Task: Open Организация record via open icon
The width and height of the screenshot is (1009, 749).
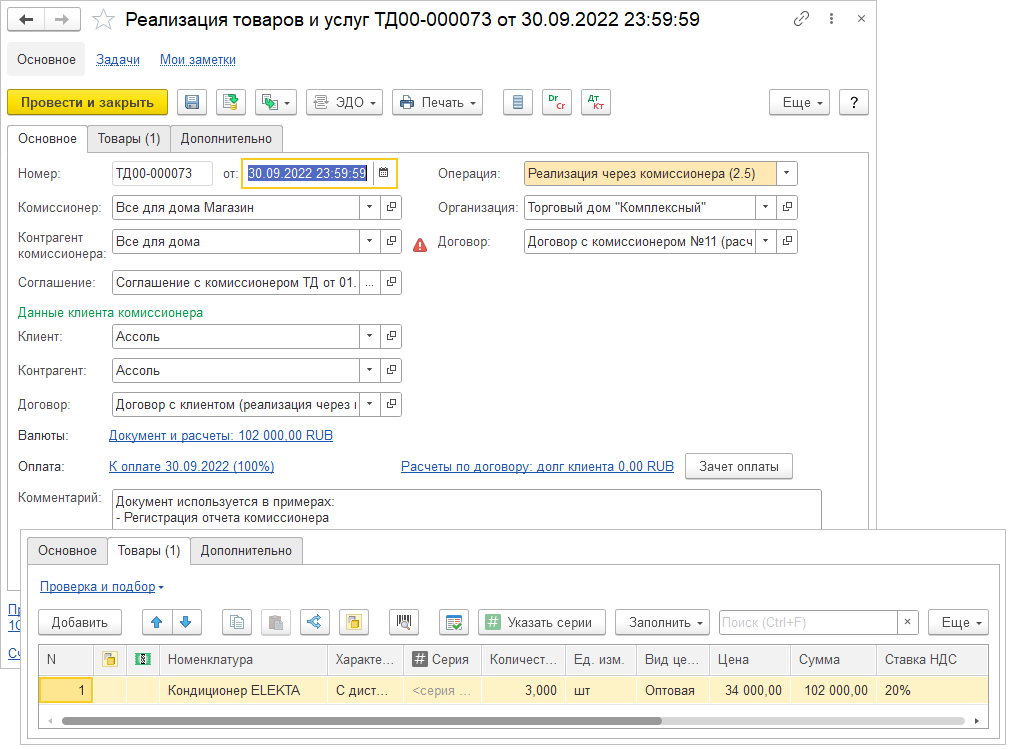Action: (787, 207)
